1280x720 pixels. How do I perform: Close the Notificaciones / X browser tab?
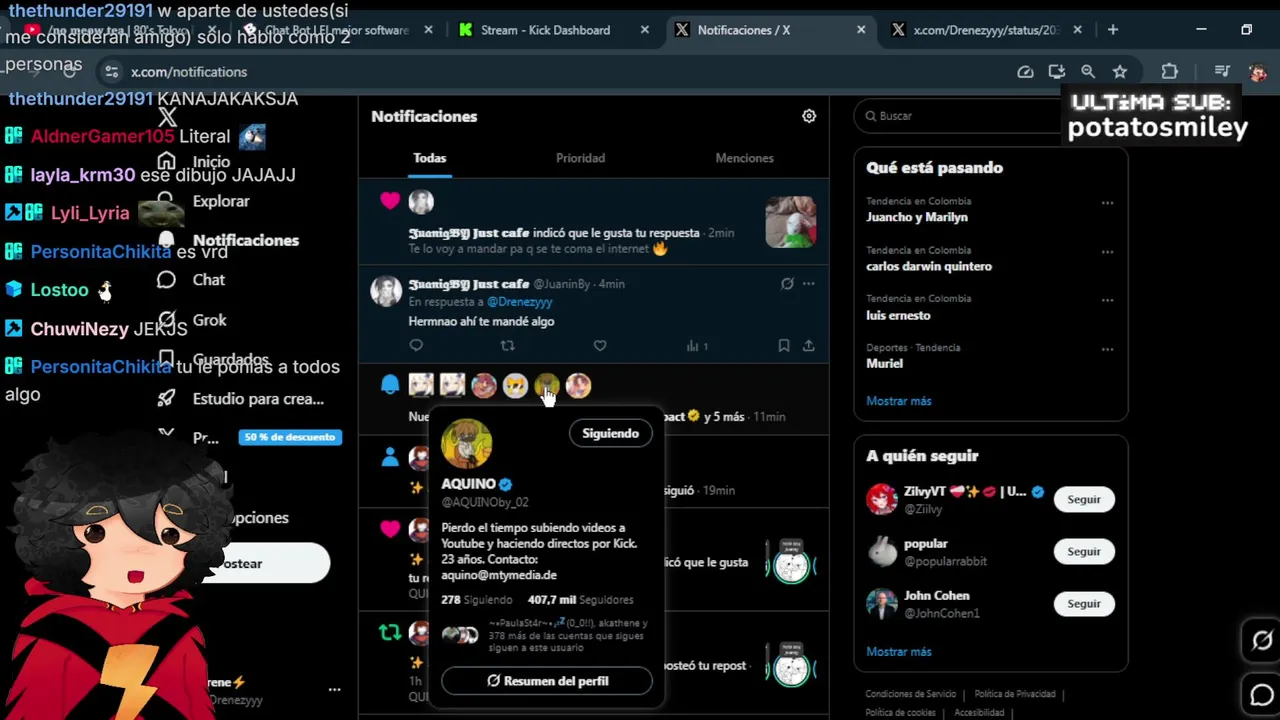tap(861, 30)
